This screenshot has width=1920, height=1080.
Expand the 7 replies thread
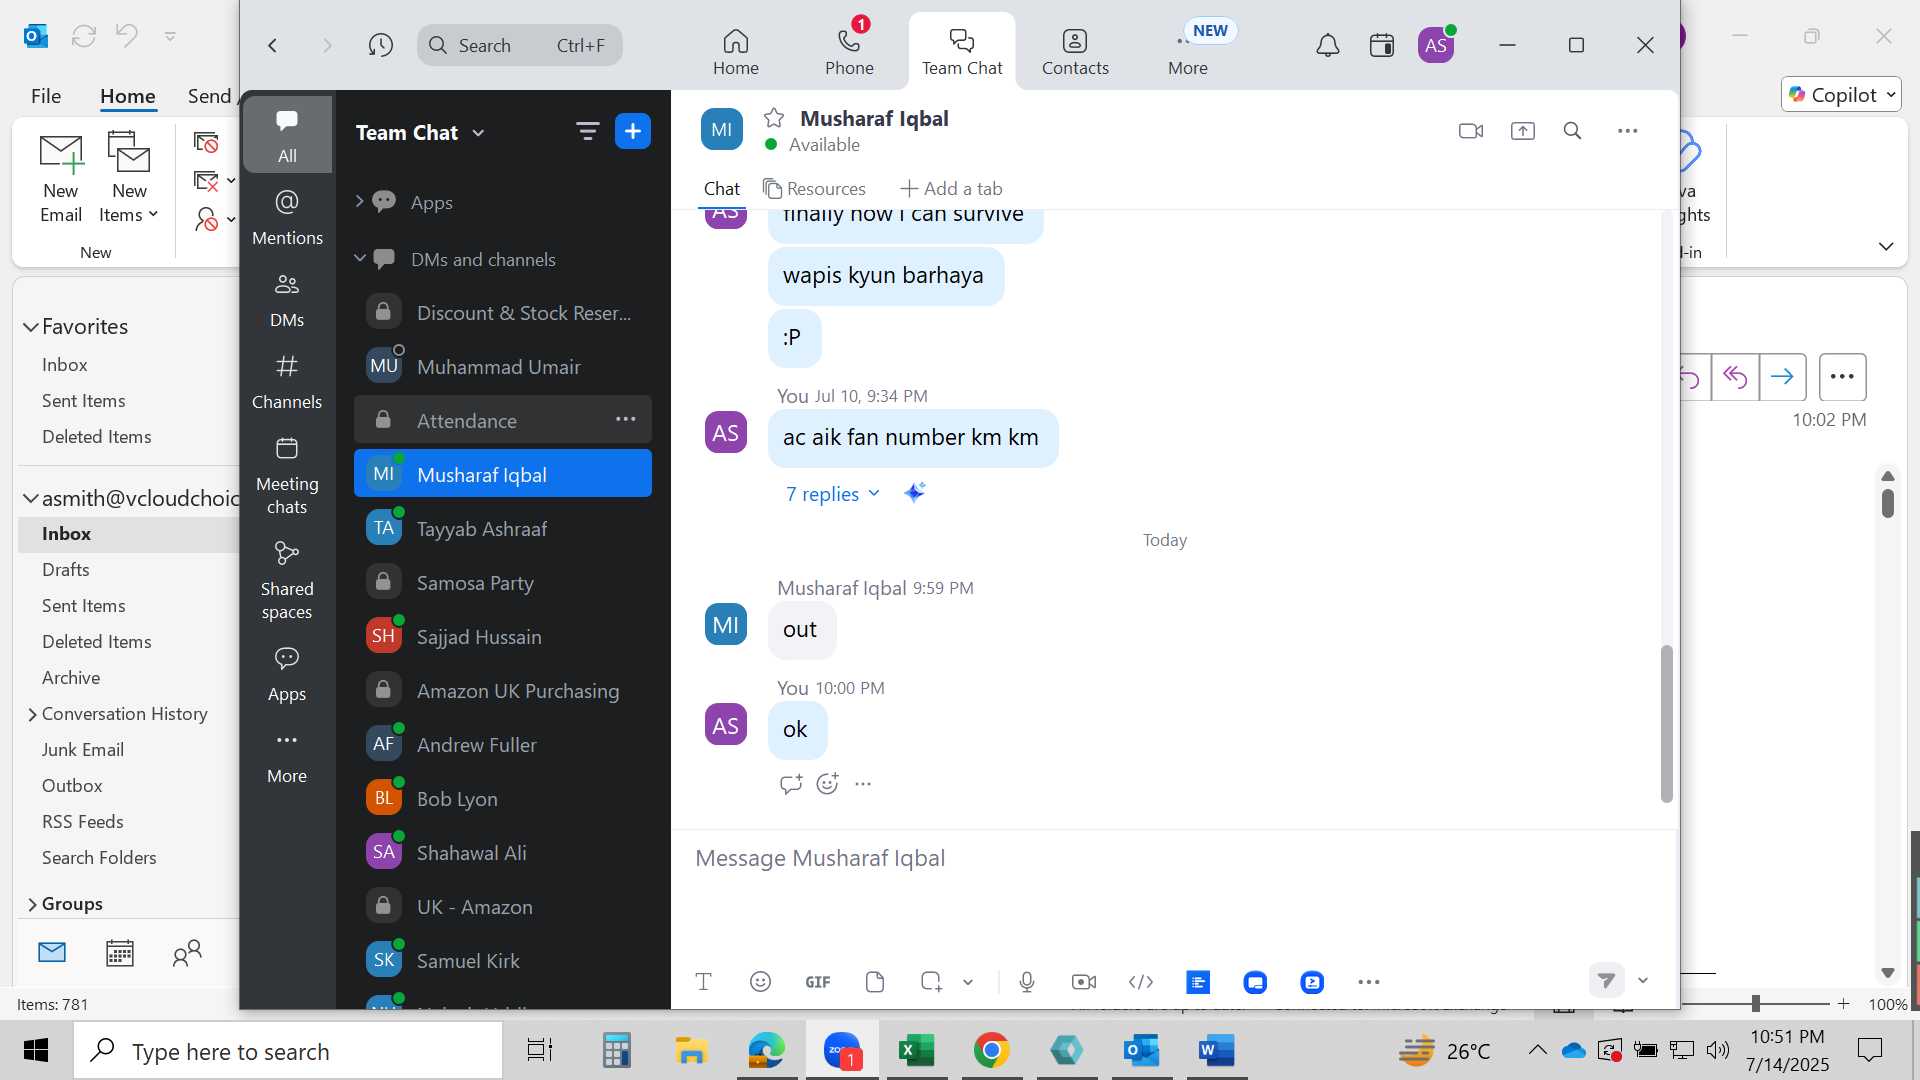[832, 494]
